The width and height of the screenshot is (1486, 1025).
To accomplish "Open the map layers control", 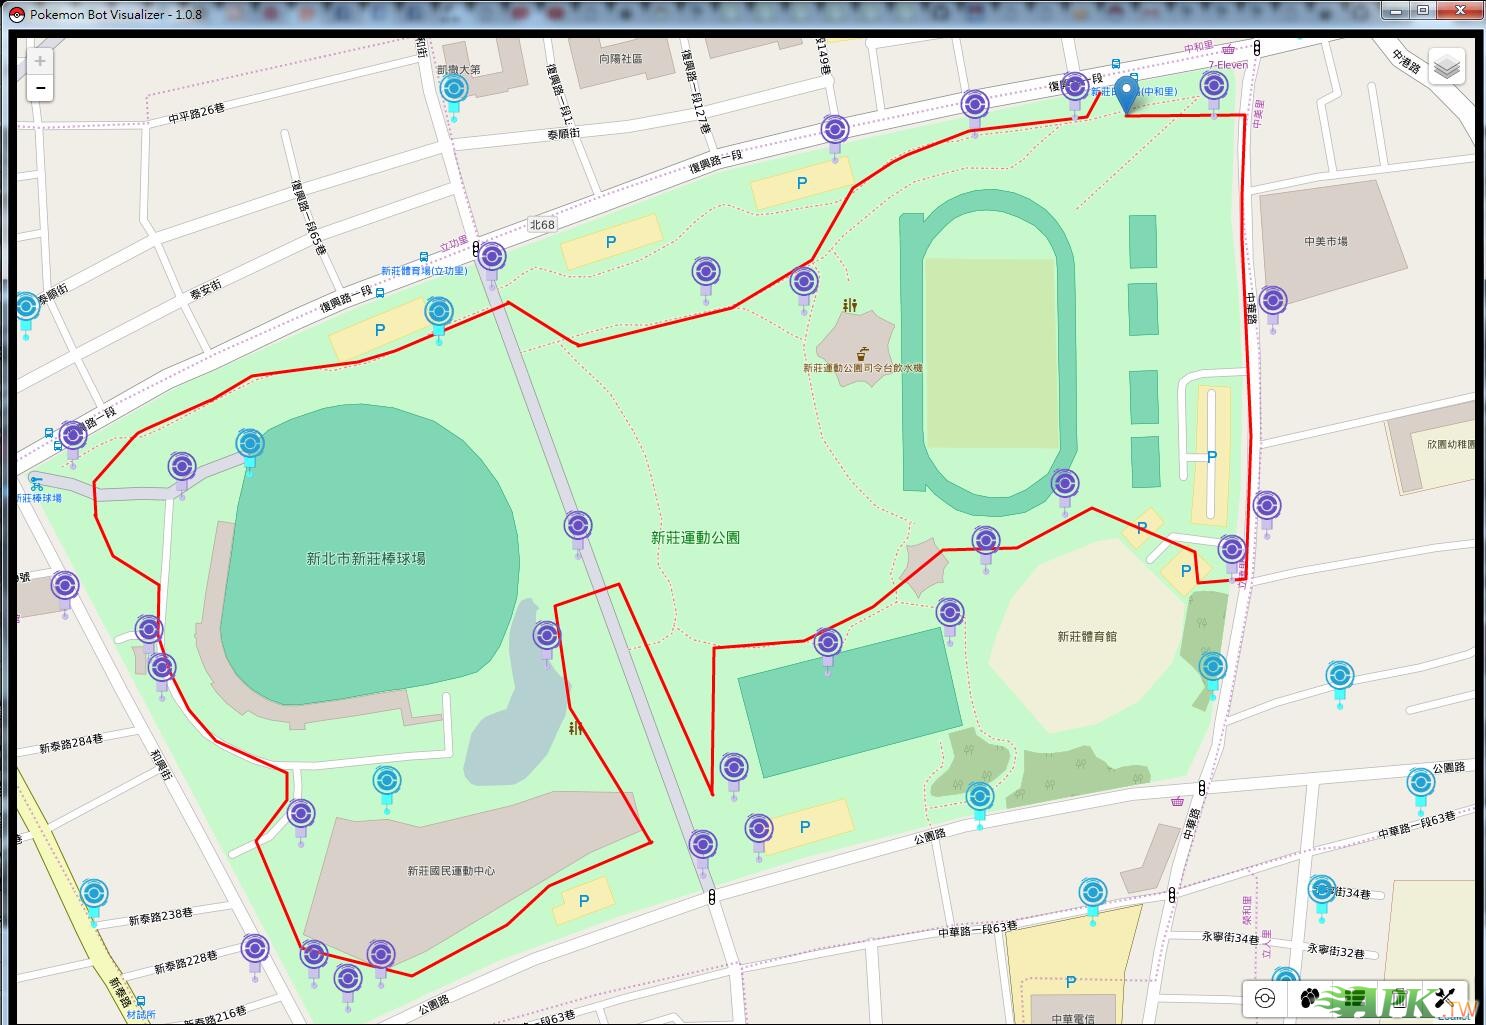I will pos(1447,68).
